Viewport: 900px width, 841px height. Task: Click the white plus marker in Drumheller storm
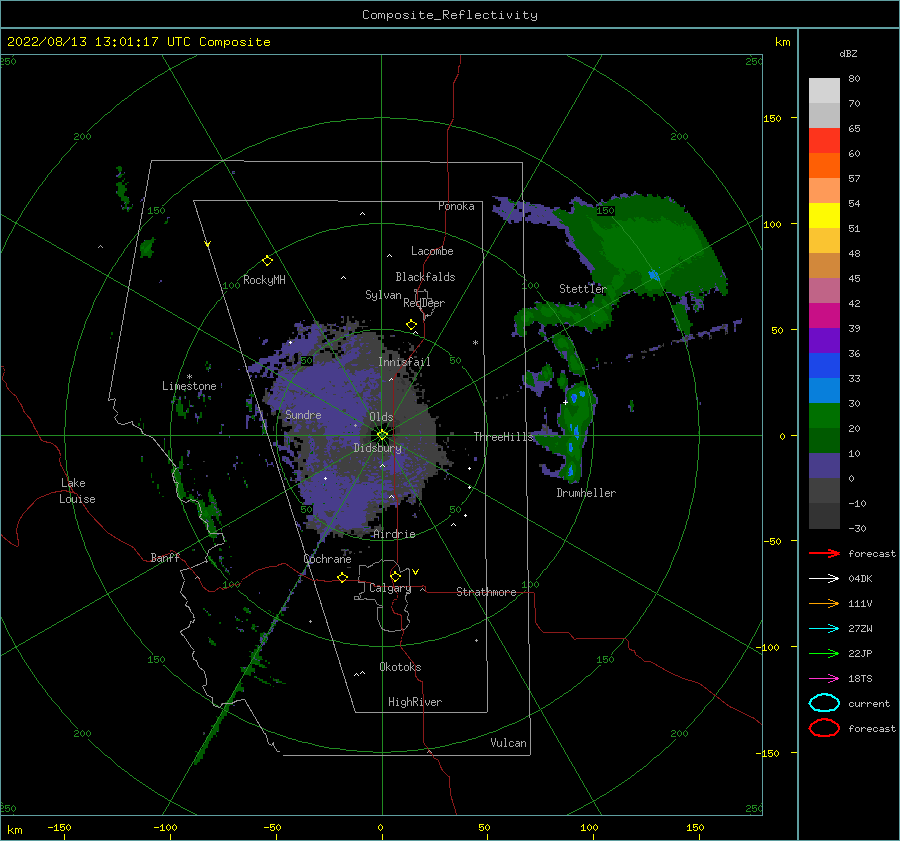[565, 402]
